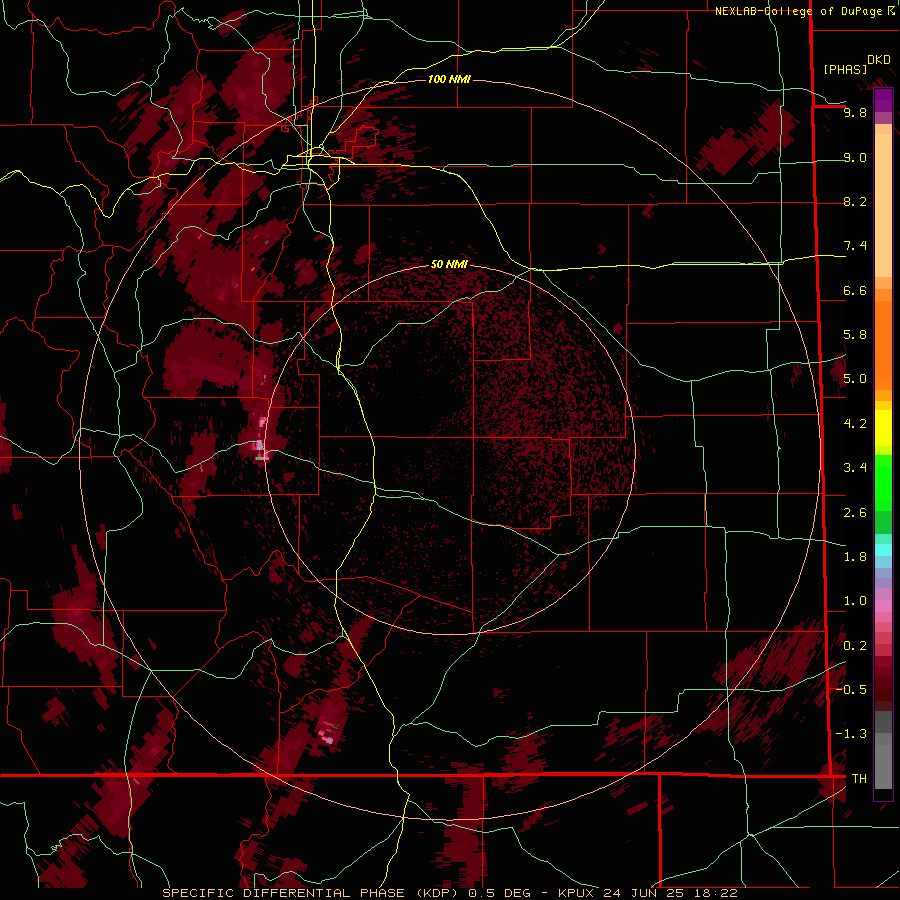Click the 3.4 legend value

point(855,467)
